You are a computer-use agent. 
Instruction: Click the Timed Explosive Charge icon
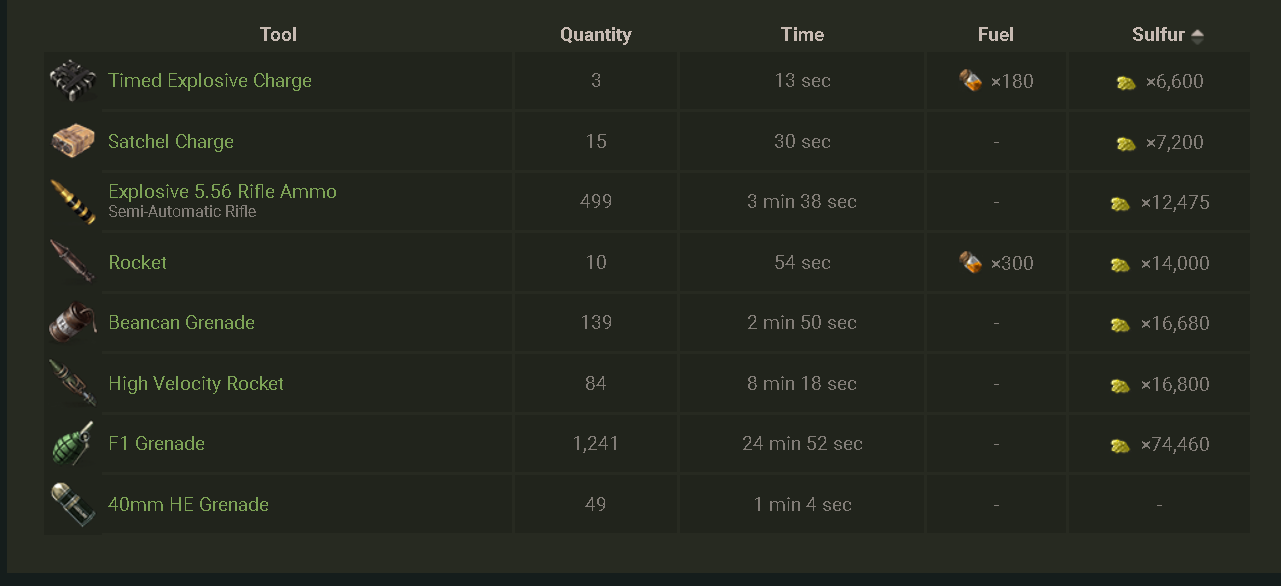coord(72,81)
